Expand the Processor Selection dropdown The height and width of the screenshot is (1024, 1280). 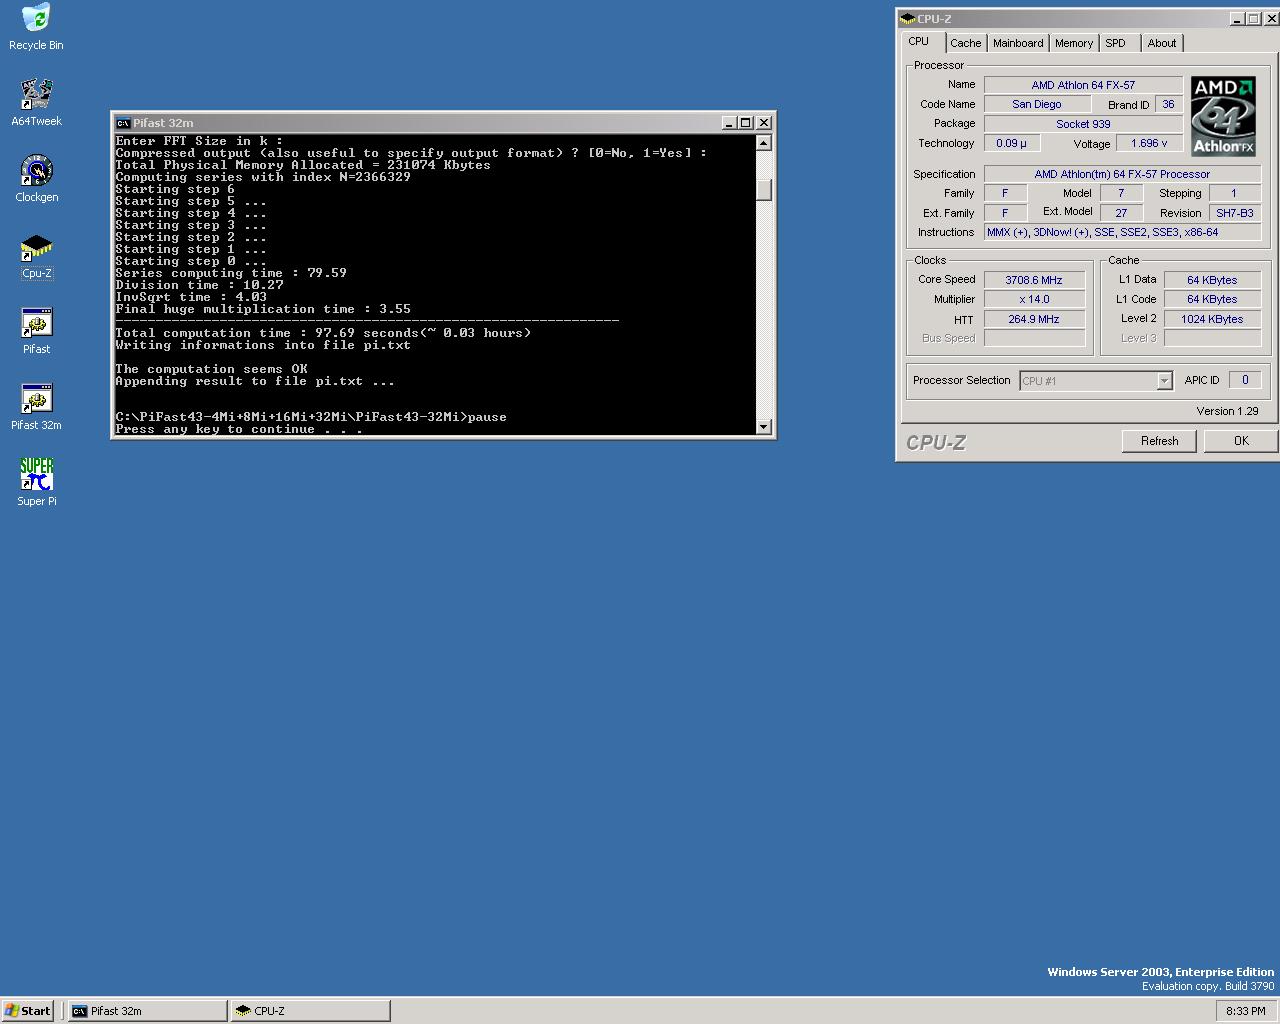(x=1163, y=381)
